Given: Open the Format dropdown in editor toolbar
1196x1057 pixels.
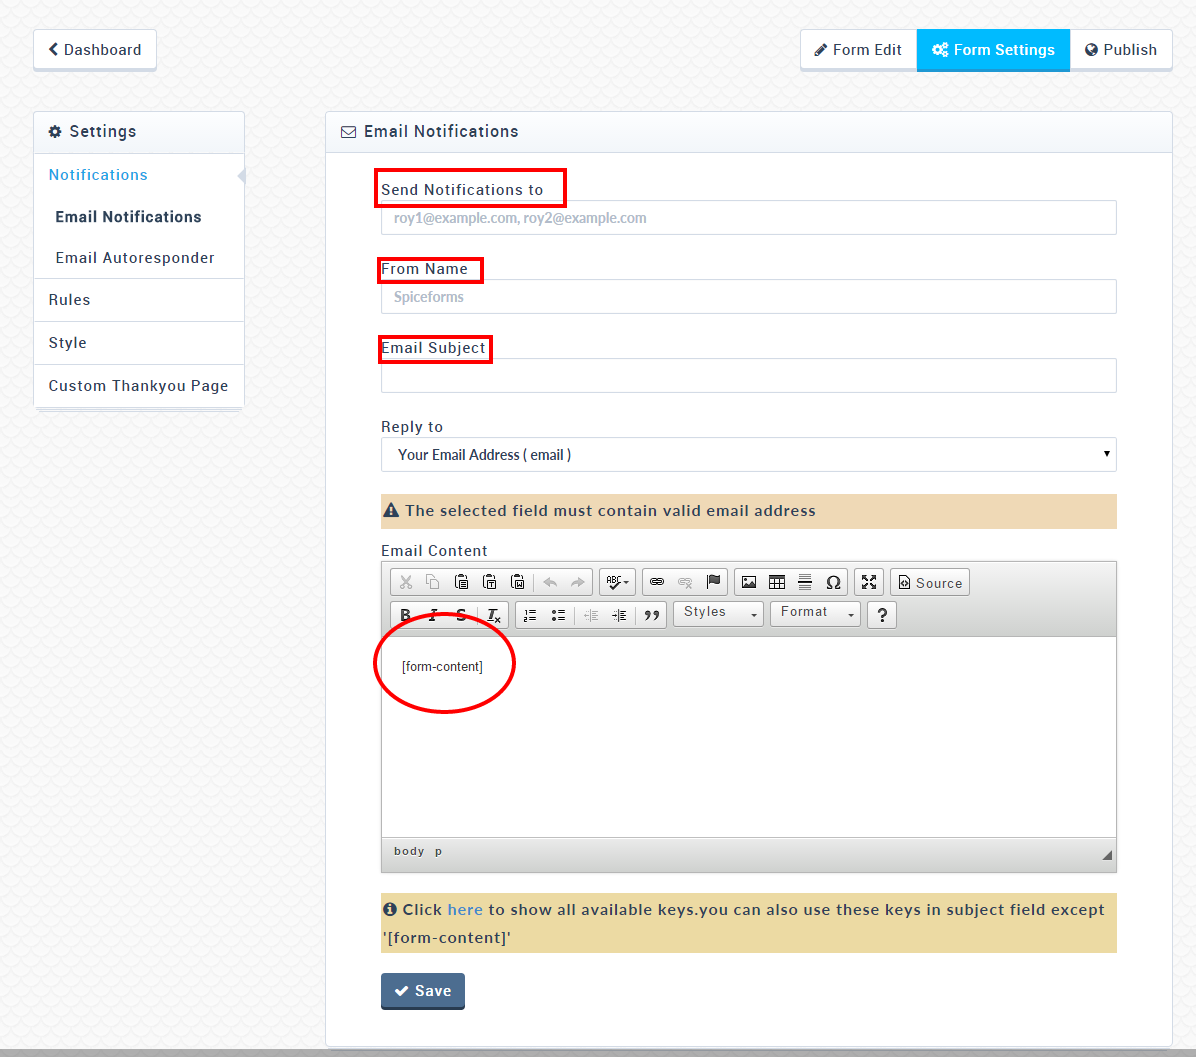Looking at the screenshot, I should pyautogui.click(x=816, y=613).
